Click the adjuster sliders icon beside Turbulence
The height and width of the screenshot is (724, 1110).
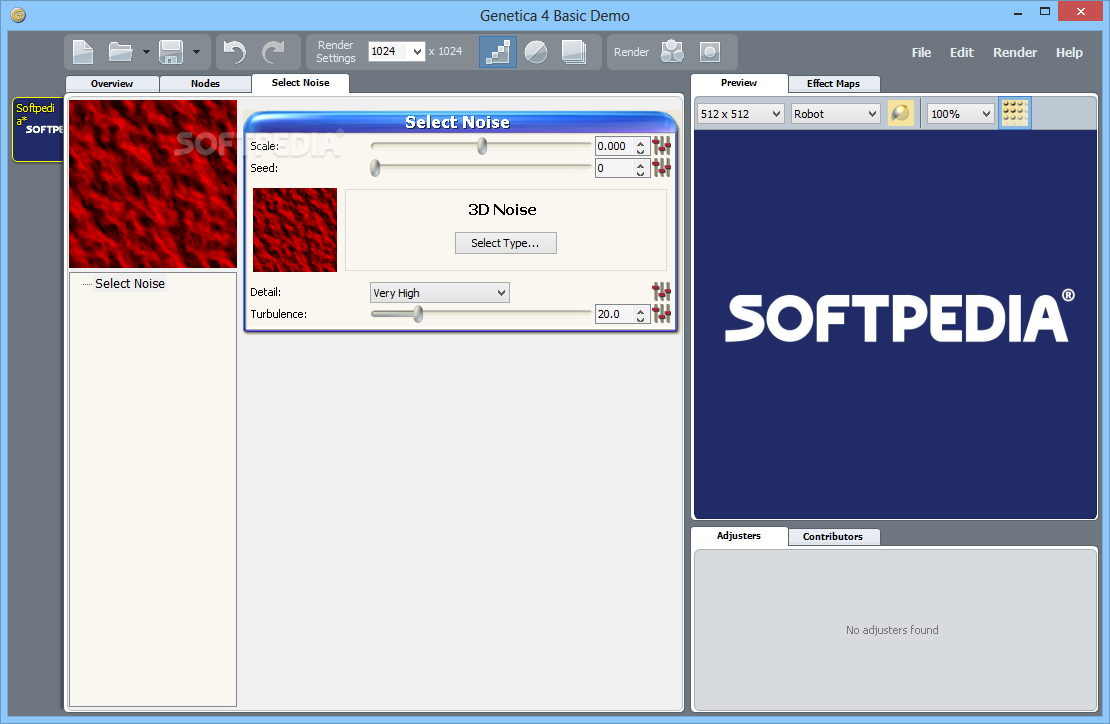pyautogui.click(x=661, y=314)
